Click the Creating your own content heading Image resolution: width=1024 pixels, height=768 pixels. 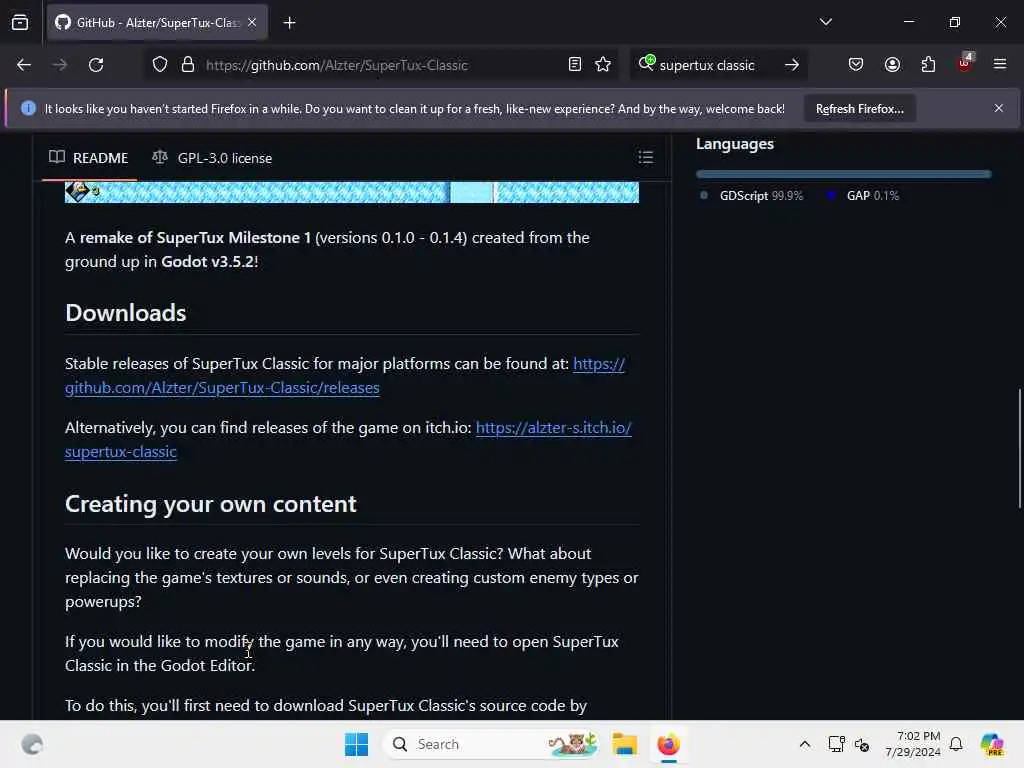click(x=211, y=504)
